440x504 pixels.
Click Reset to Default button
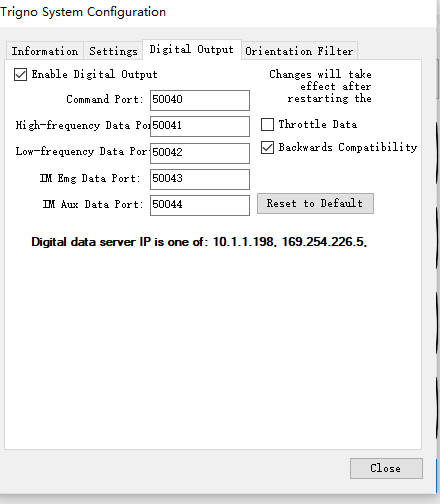point(315,203)
